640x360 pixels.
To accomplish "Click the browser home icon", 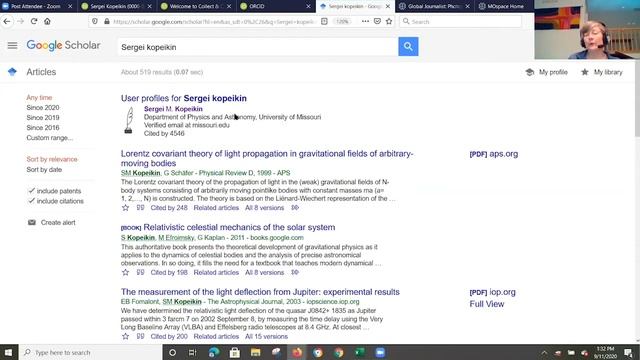I will click(47, 21).
